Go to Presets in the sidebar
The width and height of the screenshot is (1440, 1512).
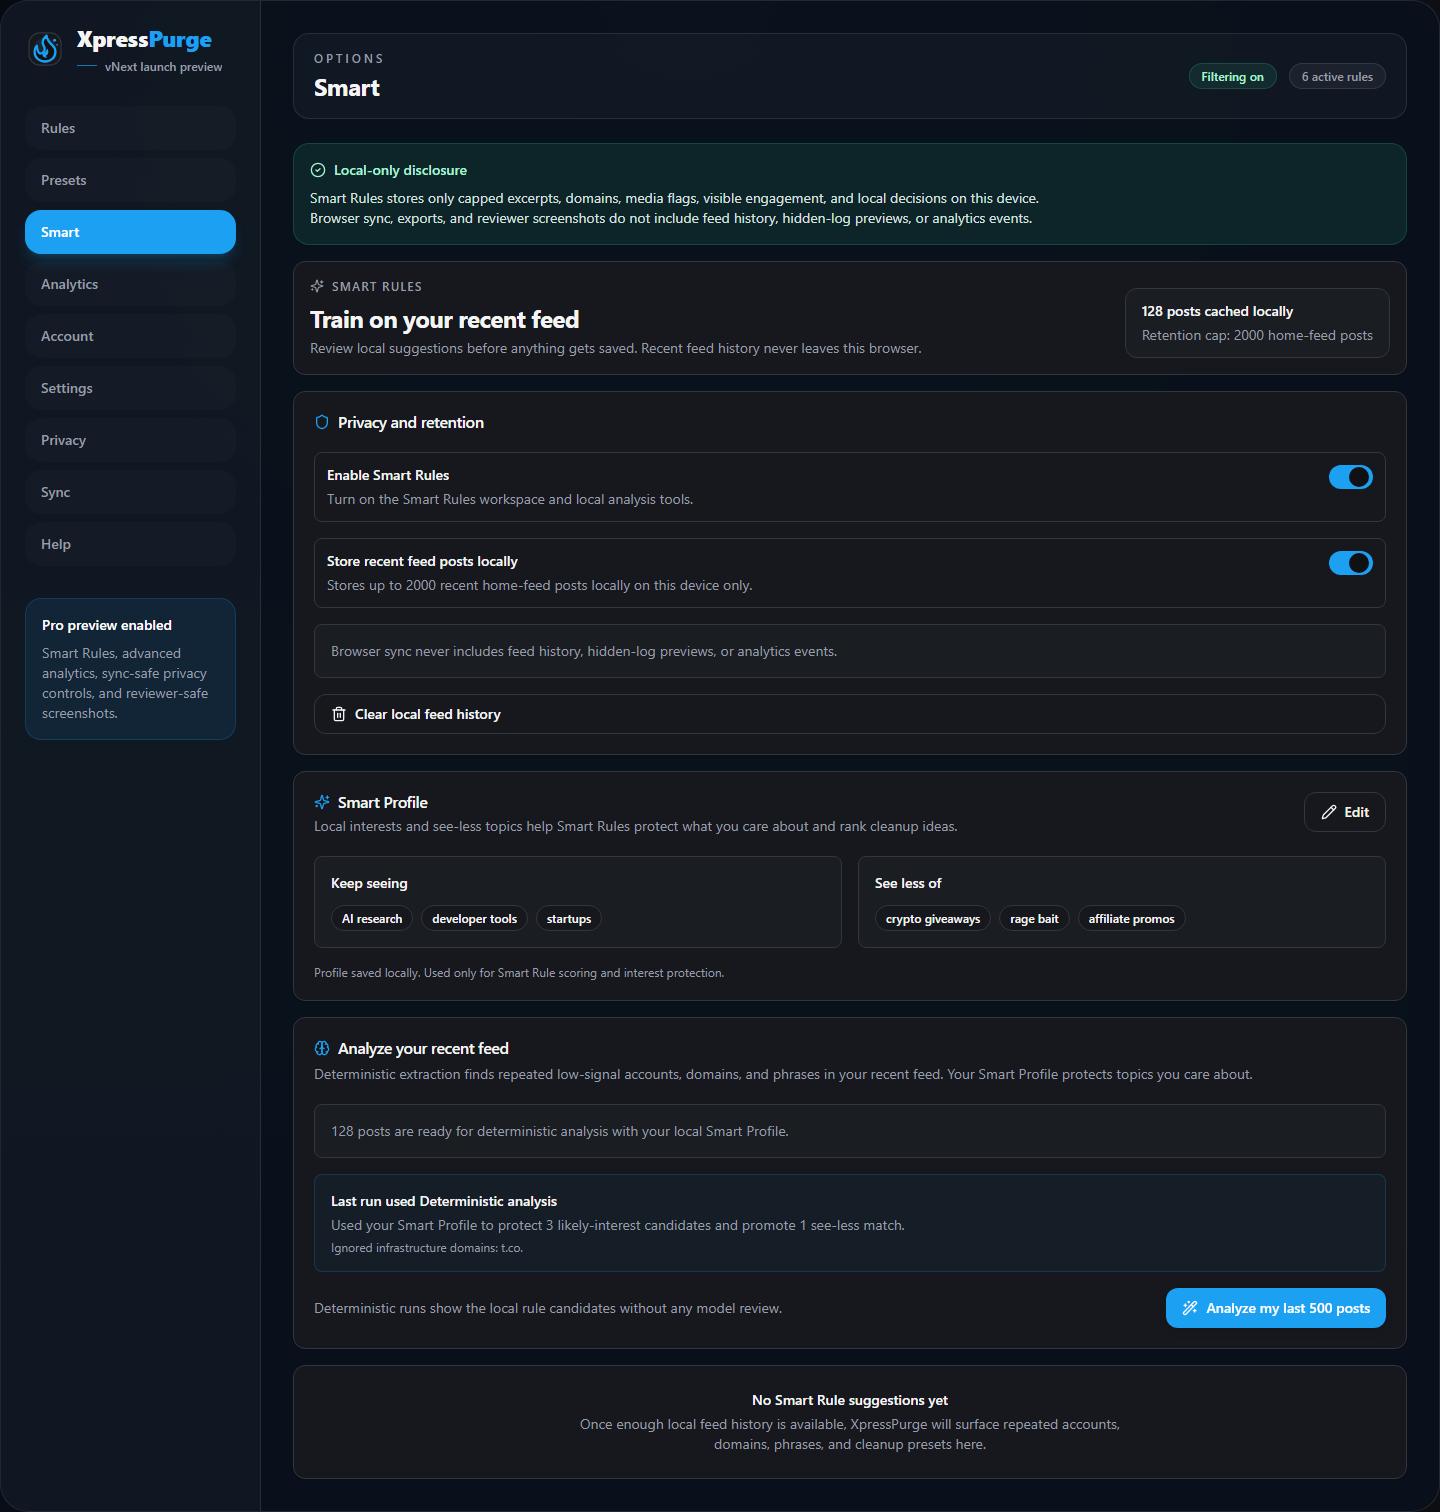(x=130, y=180)
